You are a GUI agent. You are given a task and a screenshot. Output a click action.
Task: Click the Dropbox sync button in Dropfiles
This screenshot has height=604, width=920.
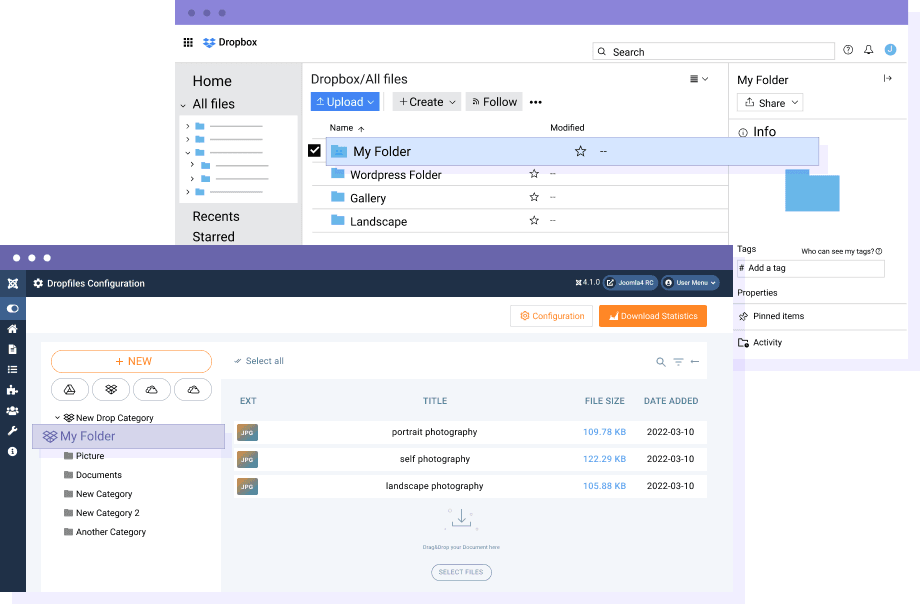pyautogui.click(x=111, y=389)
